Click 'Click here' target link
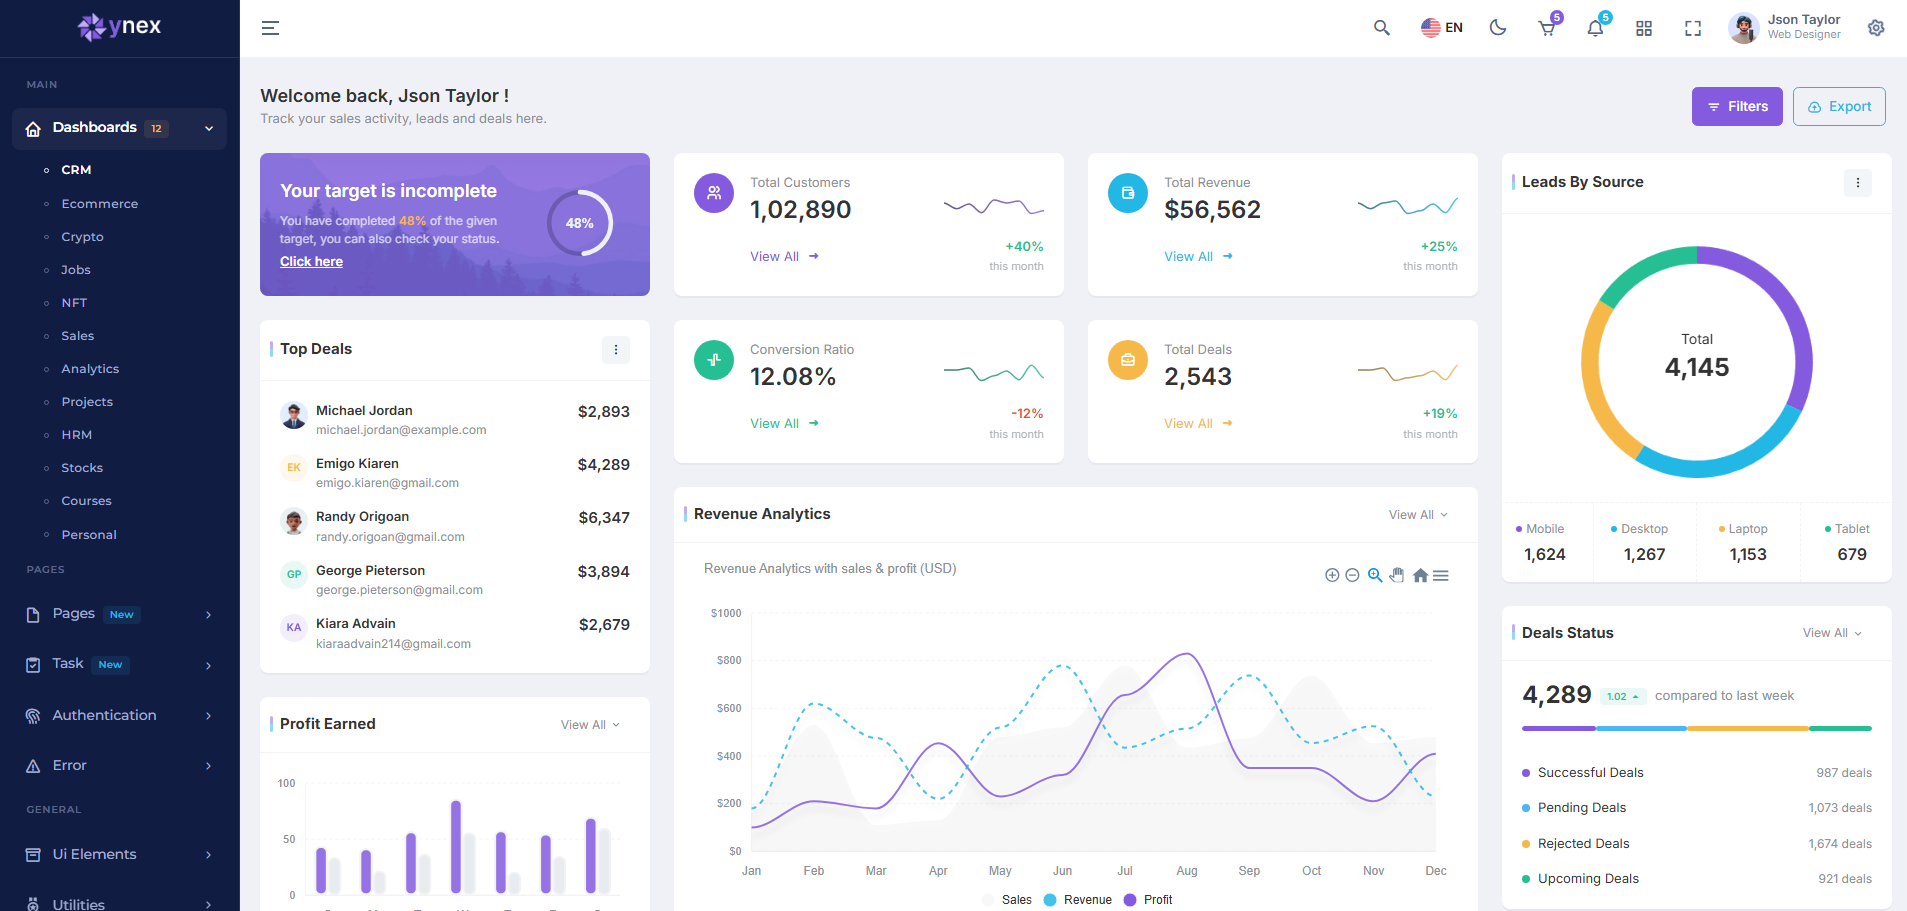1907x911 pixels. point(311,261)
